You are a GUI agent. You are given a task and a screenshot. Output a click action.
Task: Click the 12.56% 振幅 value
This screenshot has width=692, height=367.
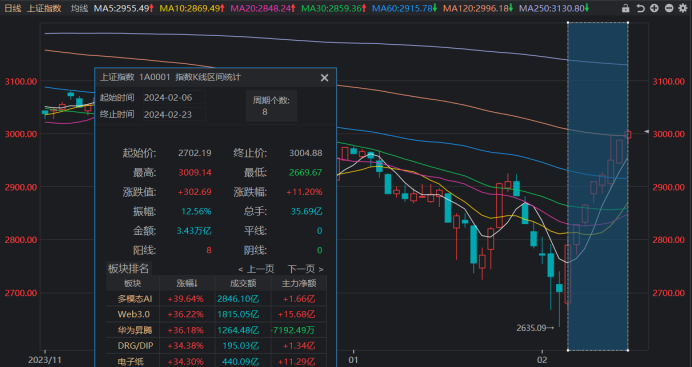(196, 211)
